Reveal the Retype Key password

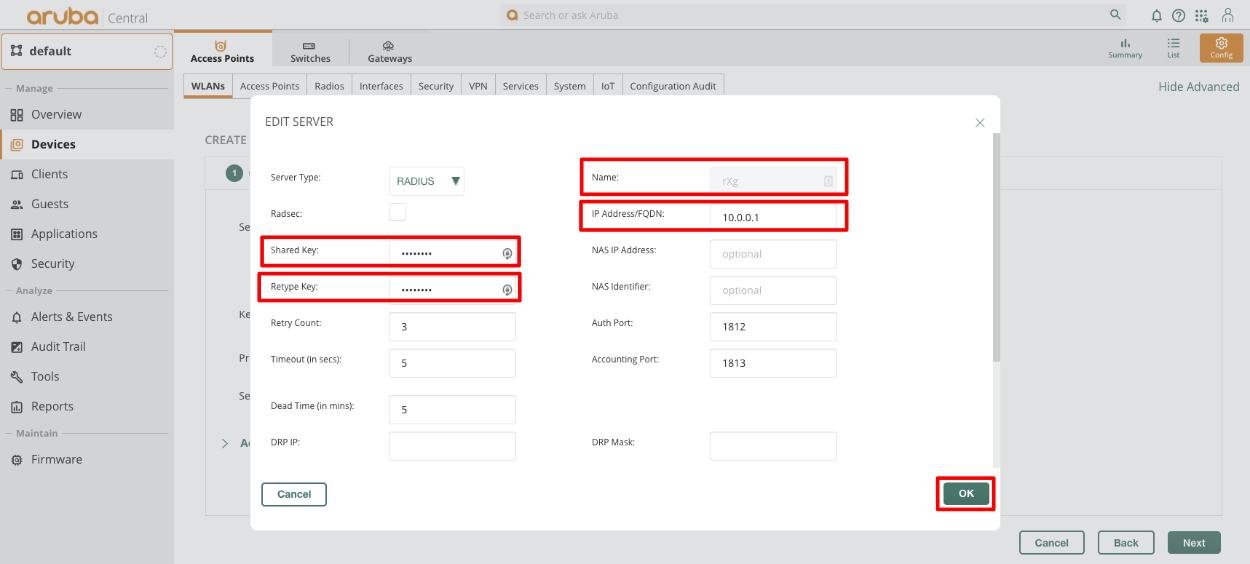click(x=507, y=290)
